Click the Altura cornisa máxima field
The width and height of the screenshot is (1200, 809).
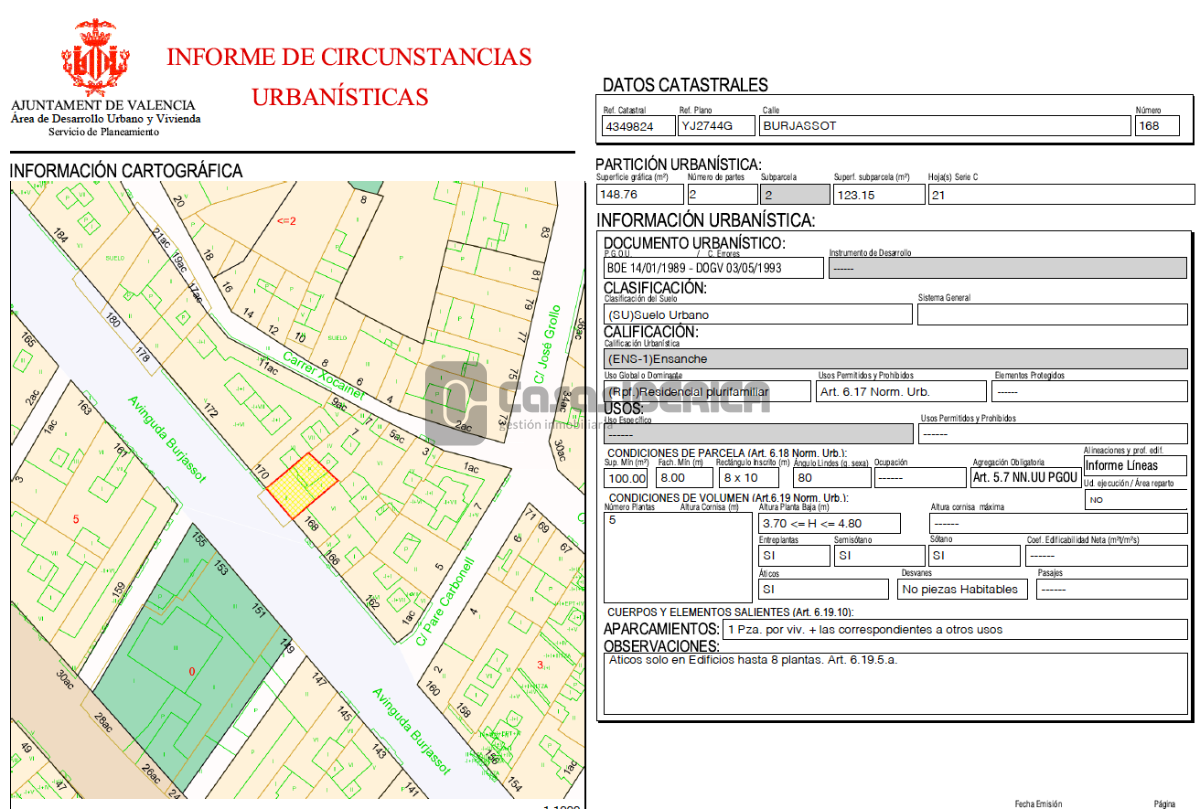(1058, 523)
